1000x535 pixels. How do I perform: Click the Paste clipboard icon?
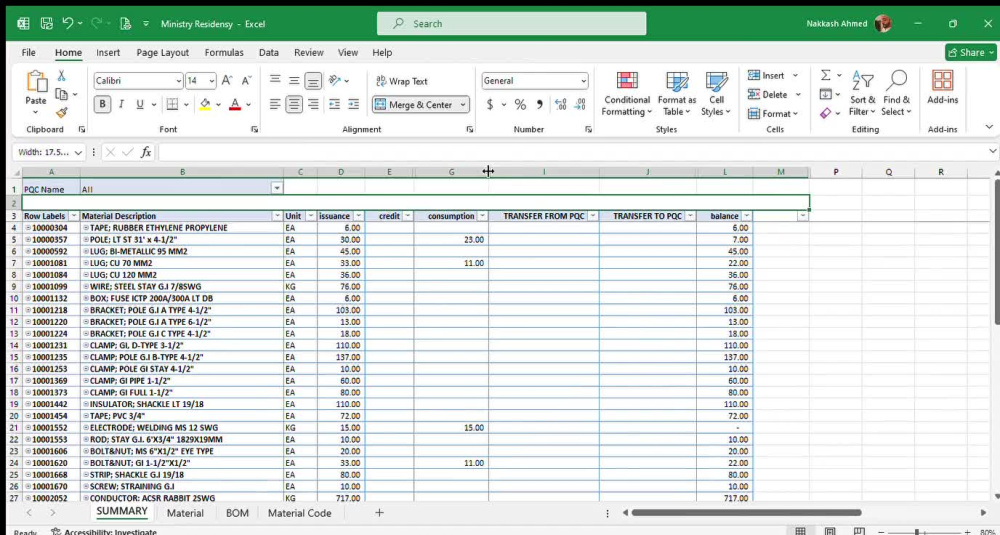[x=36, y=82]
